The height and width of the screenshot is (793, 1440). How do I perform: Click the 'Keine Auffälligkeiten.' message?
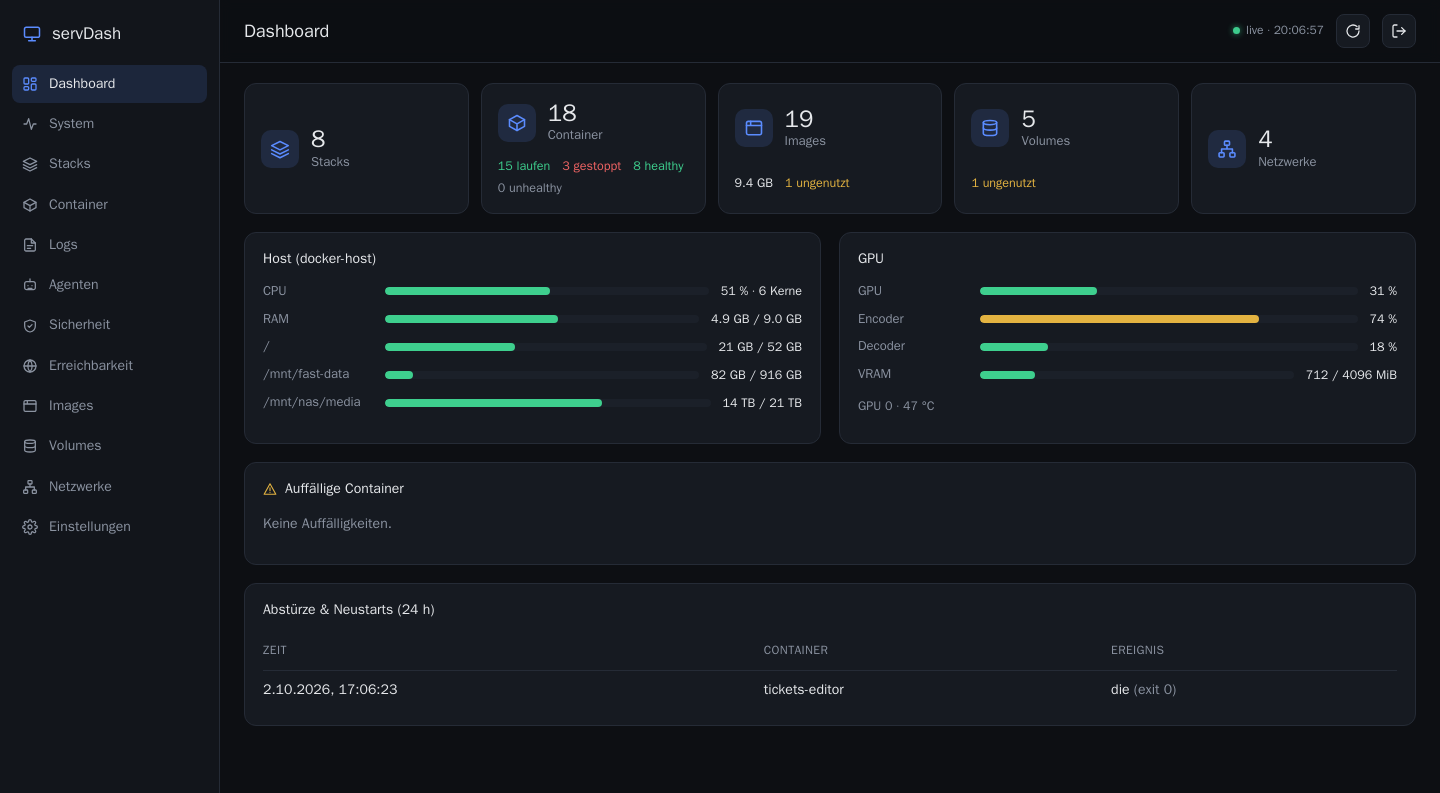tap(327, 524)
